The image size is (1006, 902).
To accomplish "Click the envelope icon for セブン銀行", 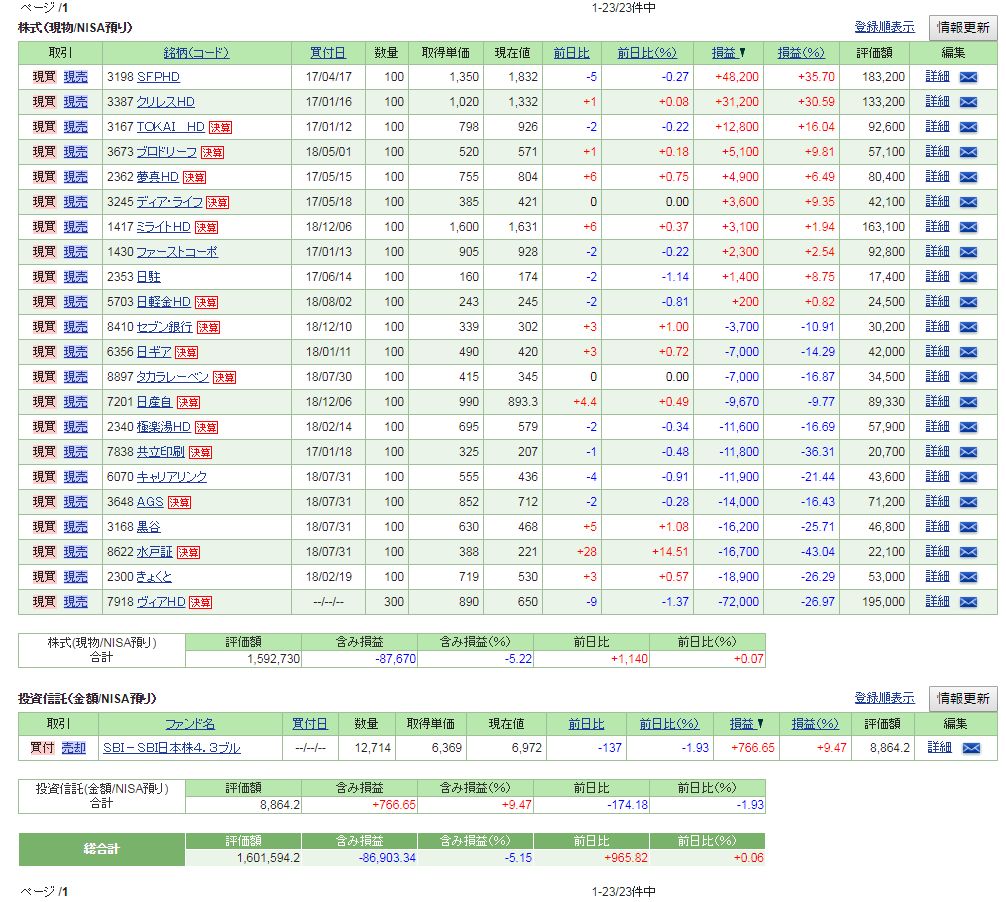I will tap(968, 327).
